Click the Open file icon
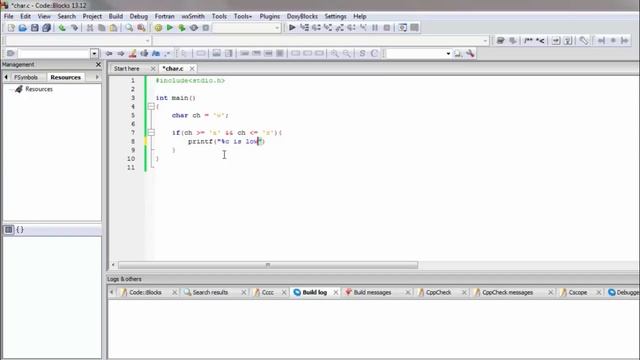This screenshot has width=640, height=360. [x=22, y=28]
